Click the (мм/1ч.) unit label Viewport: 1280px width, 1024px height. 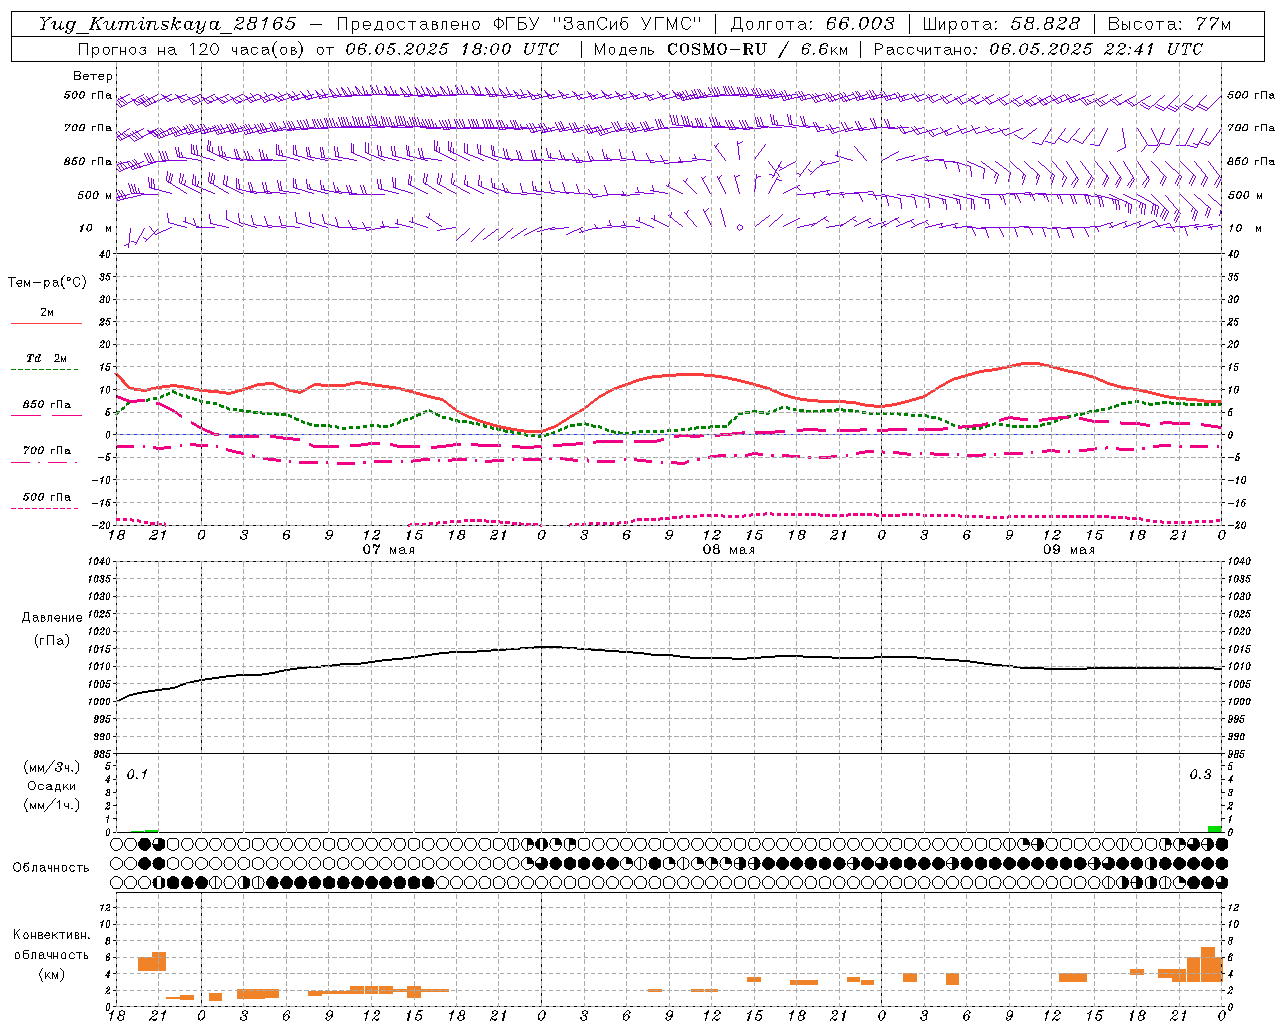click(51, 805)
